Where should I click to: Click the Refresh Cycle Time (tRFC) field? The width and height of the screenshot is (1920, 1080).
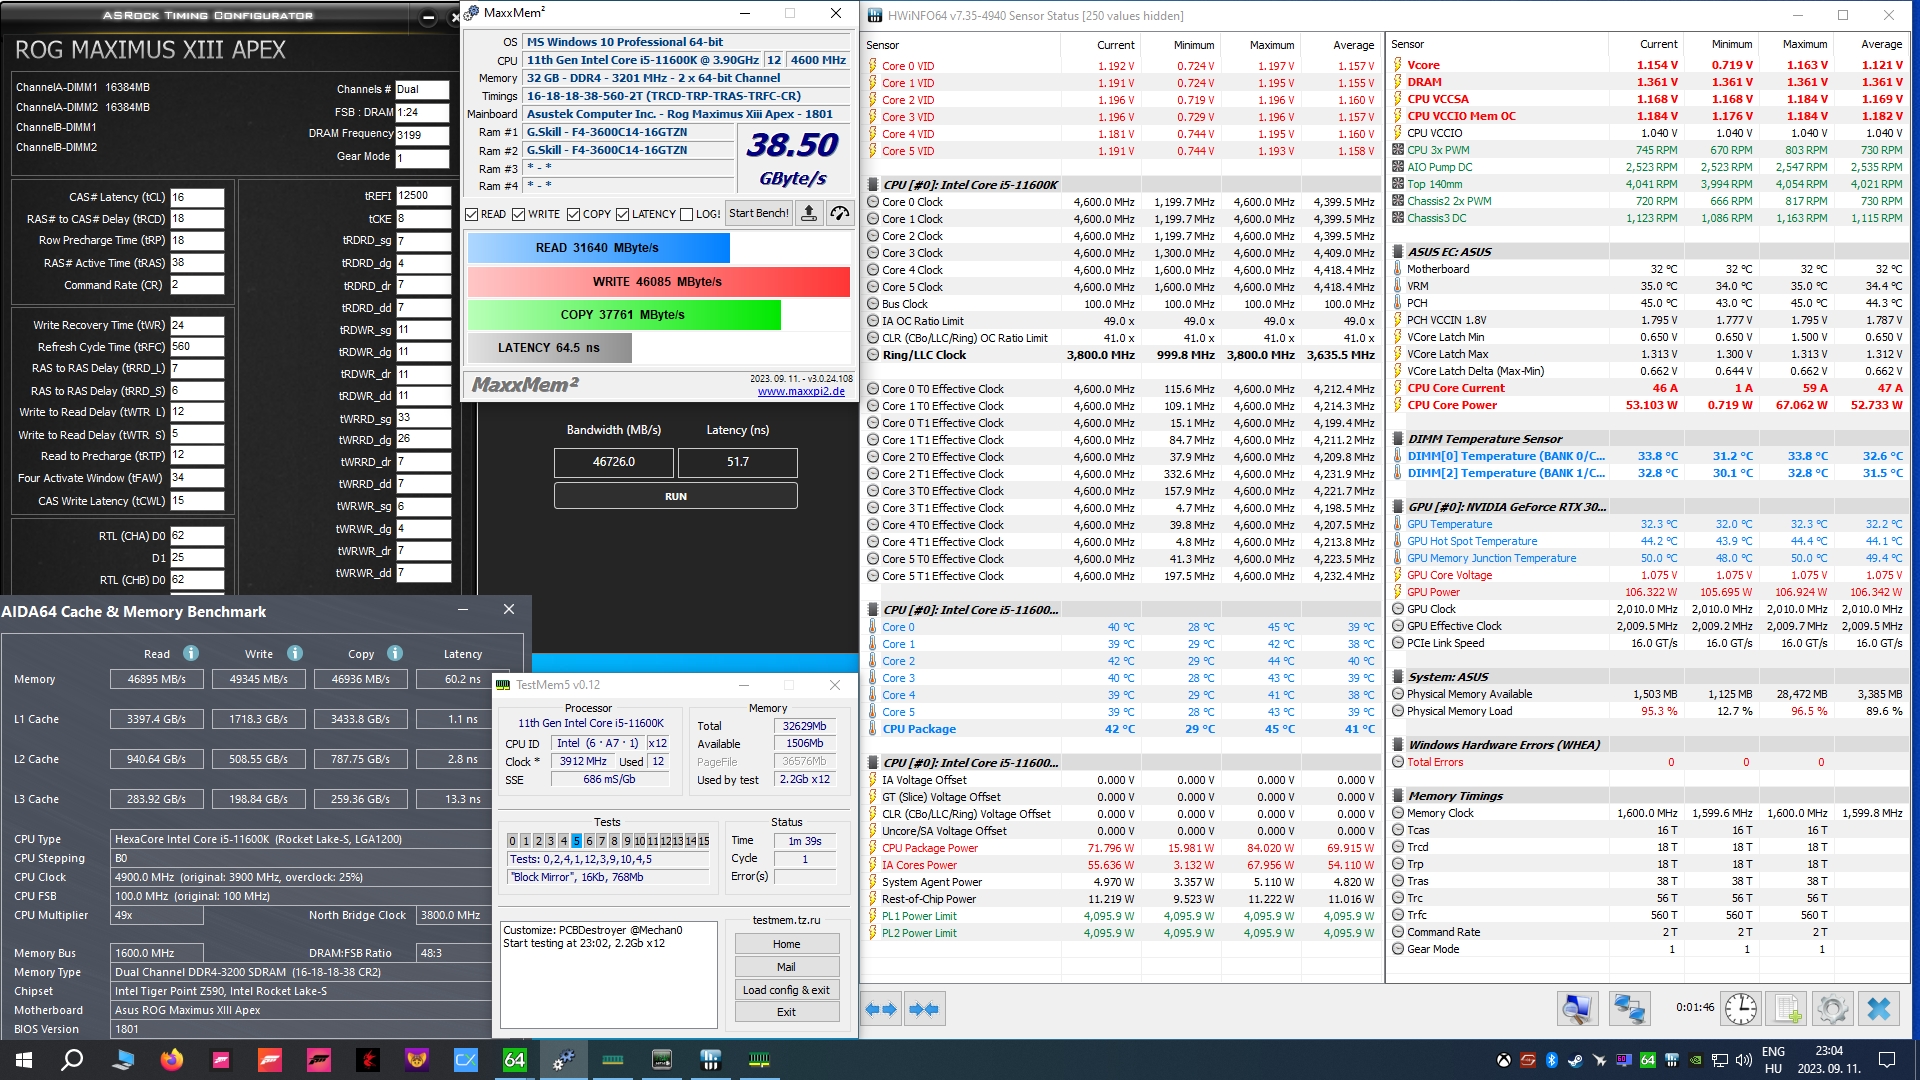point(196,347)
